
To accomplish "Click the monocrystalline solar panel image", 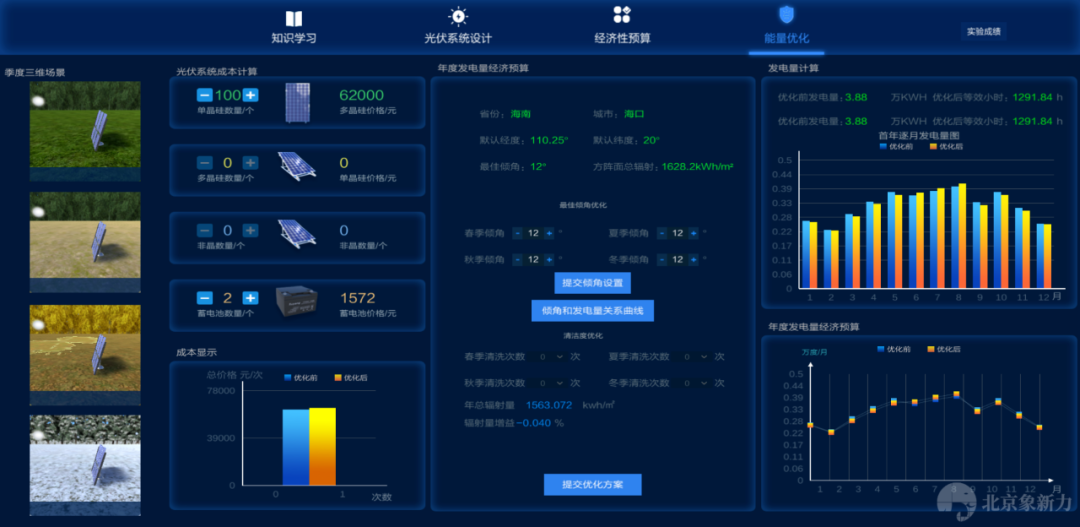I will [x=298, y=101].
